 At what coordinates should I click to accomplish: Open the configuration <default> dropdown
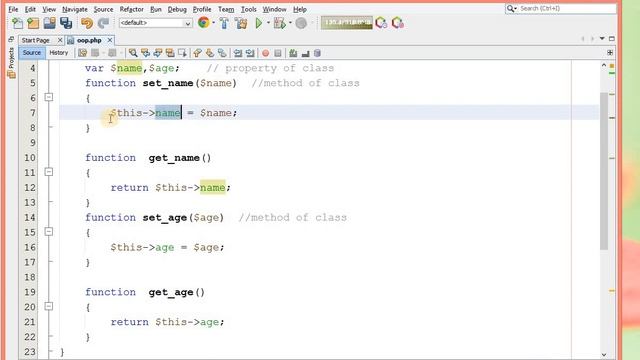[x=156, y=23]
